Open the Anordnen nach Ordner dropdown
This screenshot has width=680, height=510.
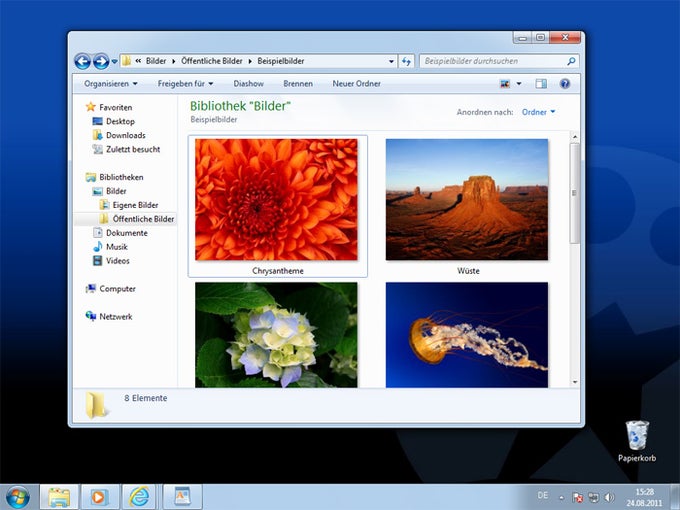coord(538,112)
